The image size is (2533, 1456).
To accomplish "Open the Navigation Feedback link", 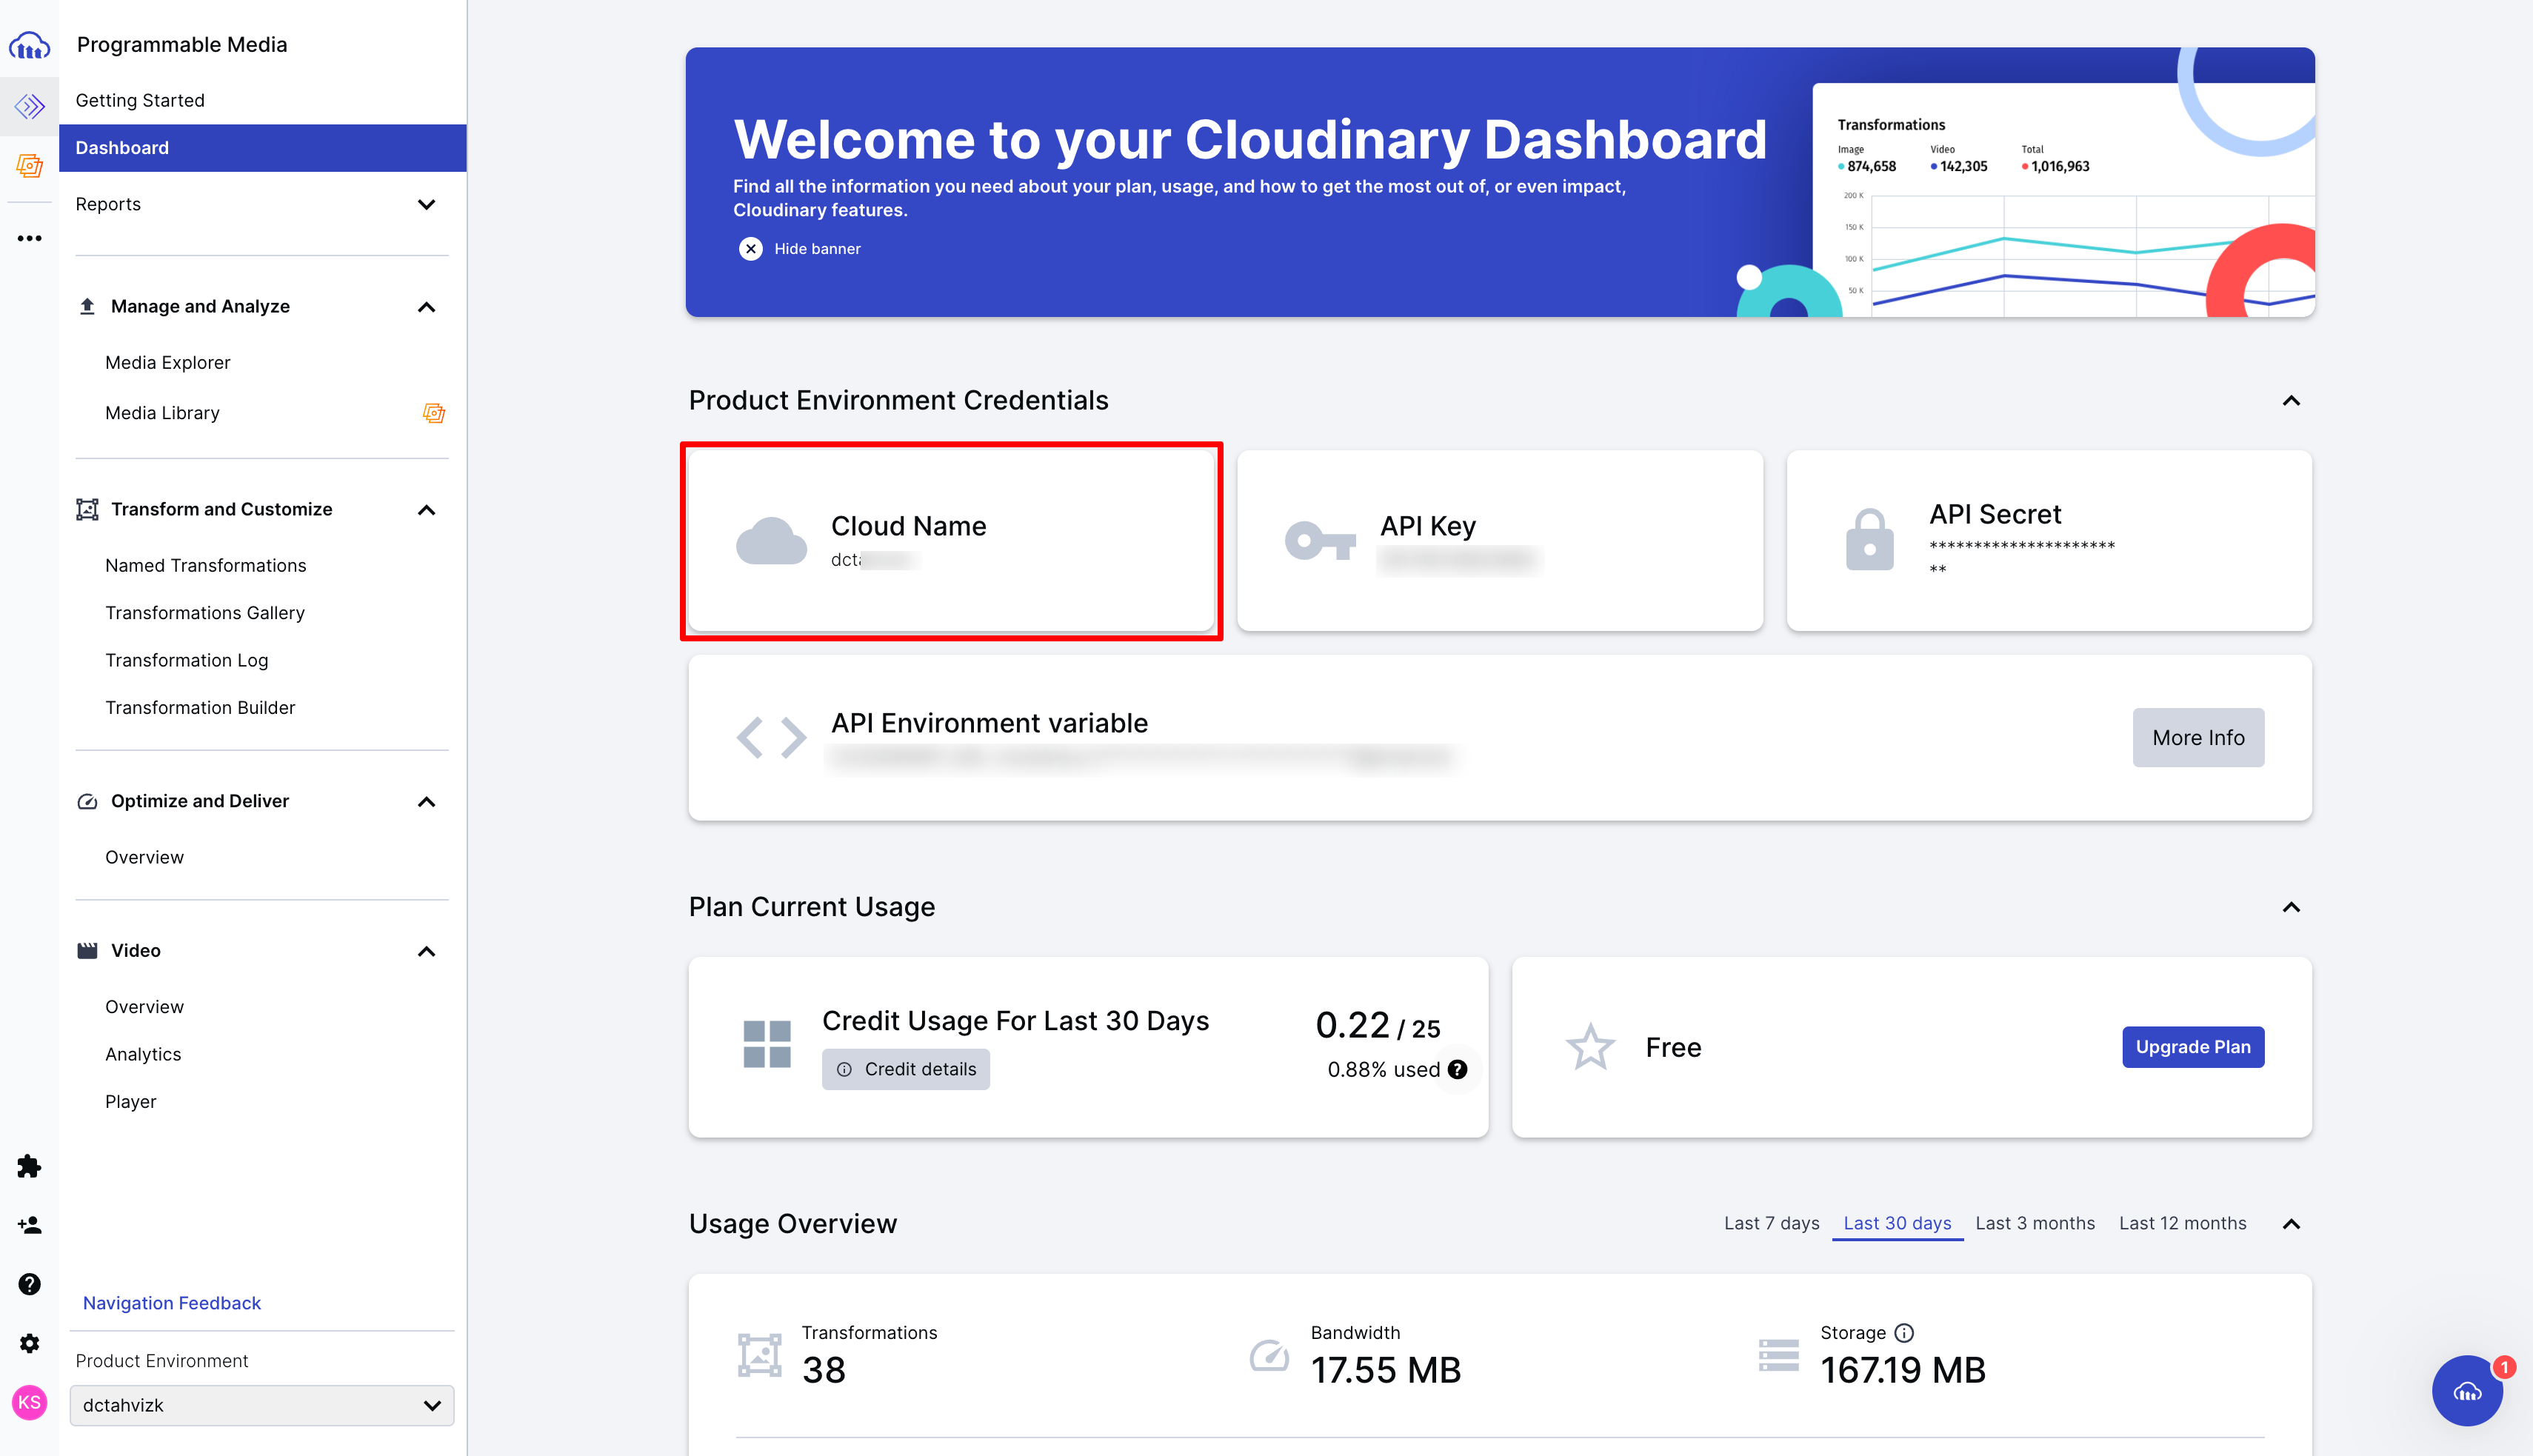I will coord(171,1302).
